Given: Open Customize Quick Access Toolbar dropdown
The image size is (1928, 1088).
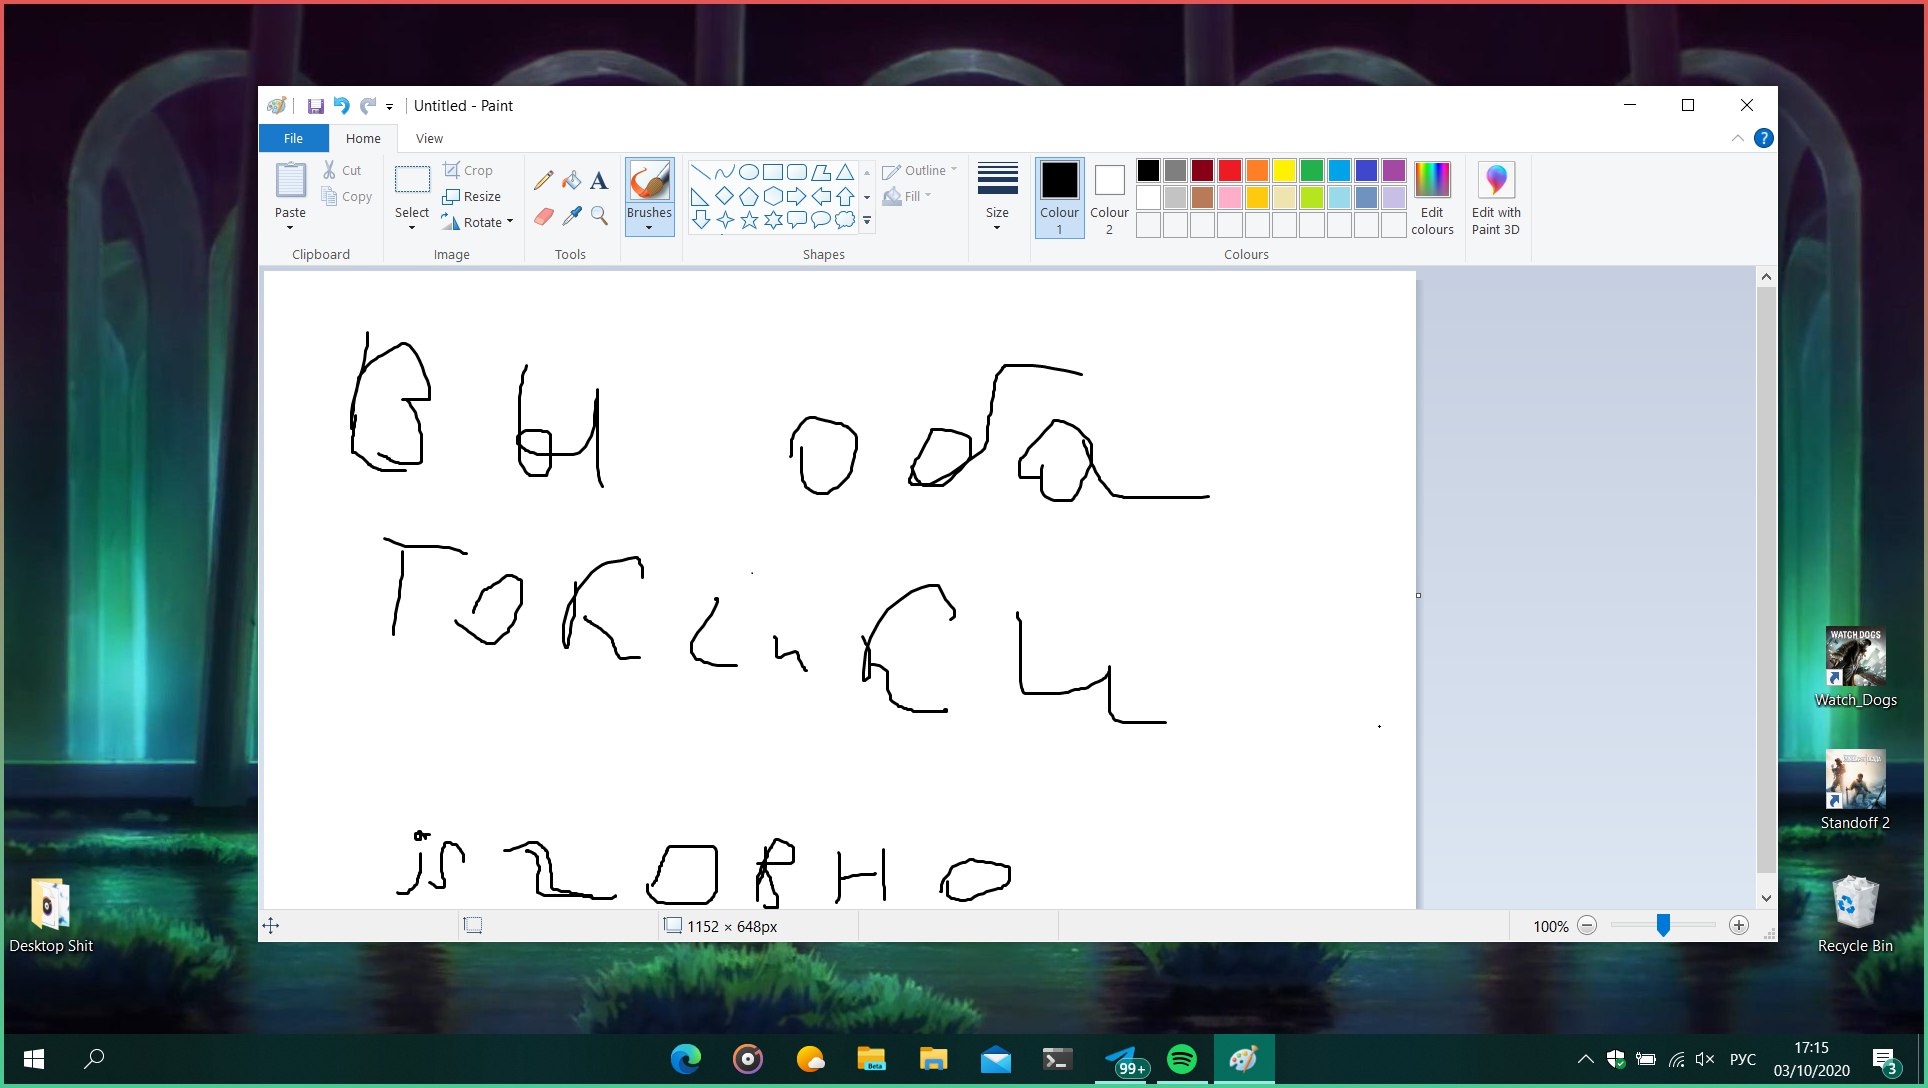Looking at the screenshot, I should pos(389,107).
